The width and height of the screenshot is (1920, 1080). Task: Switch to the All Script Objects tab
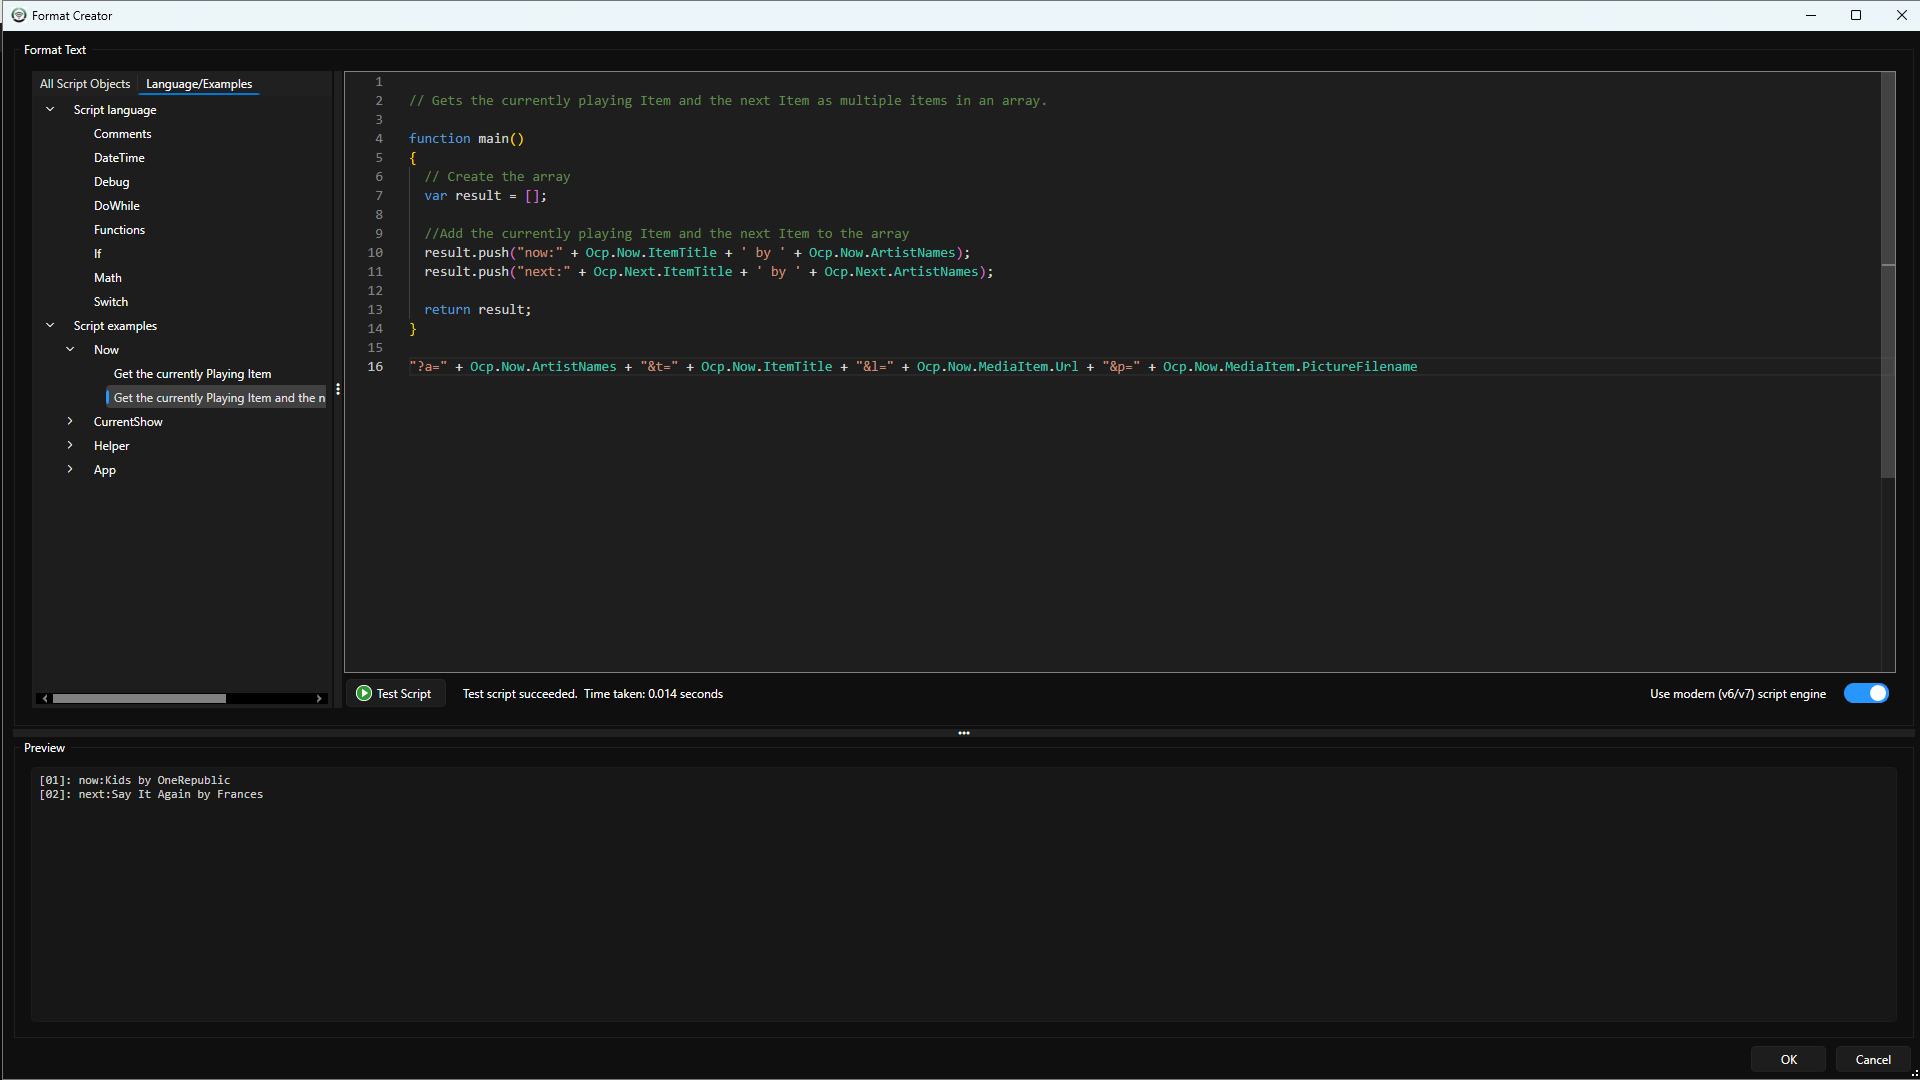pyautogui.click(x=85, y=84)
